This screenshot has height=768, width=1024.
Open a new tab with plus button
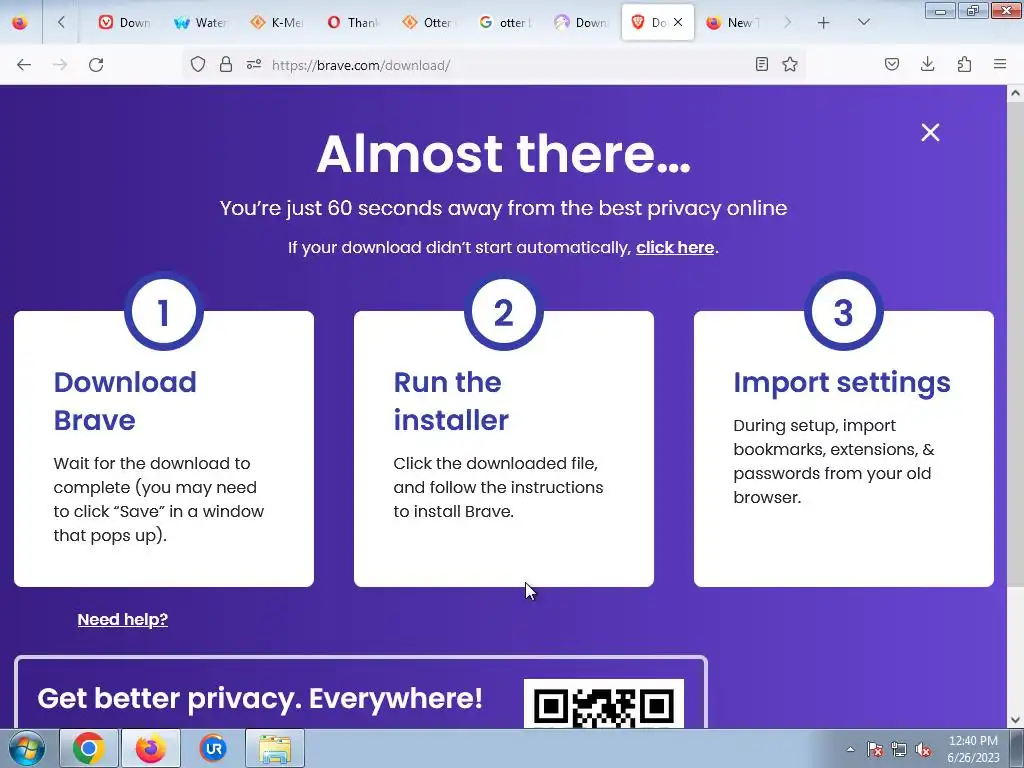pos(824,22)
